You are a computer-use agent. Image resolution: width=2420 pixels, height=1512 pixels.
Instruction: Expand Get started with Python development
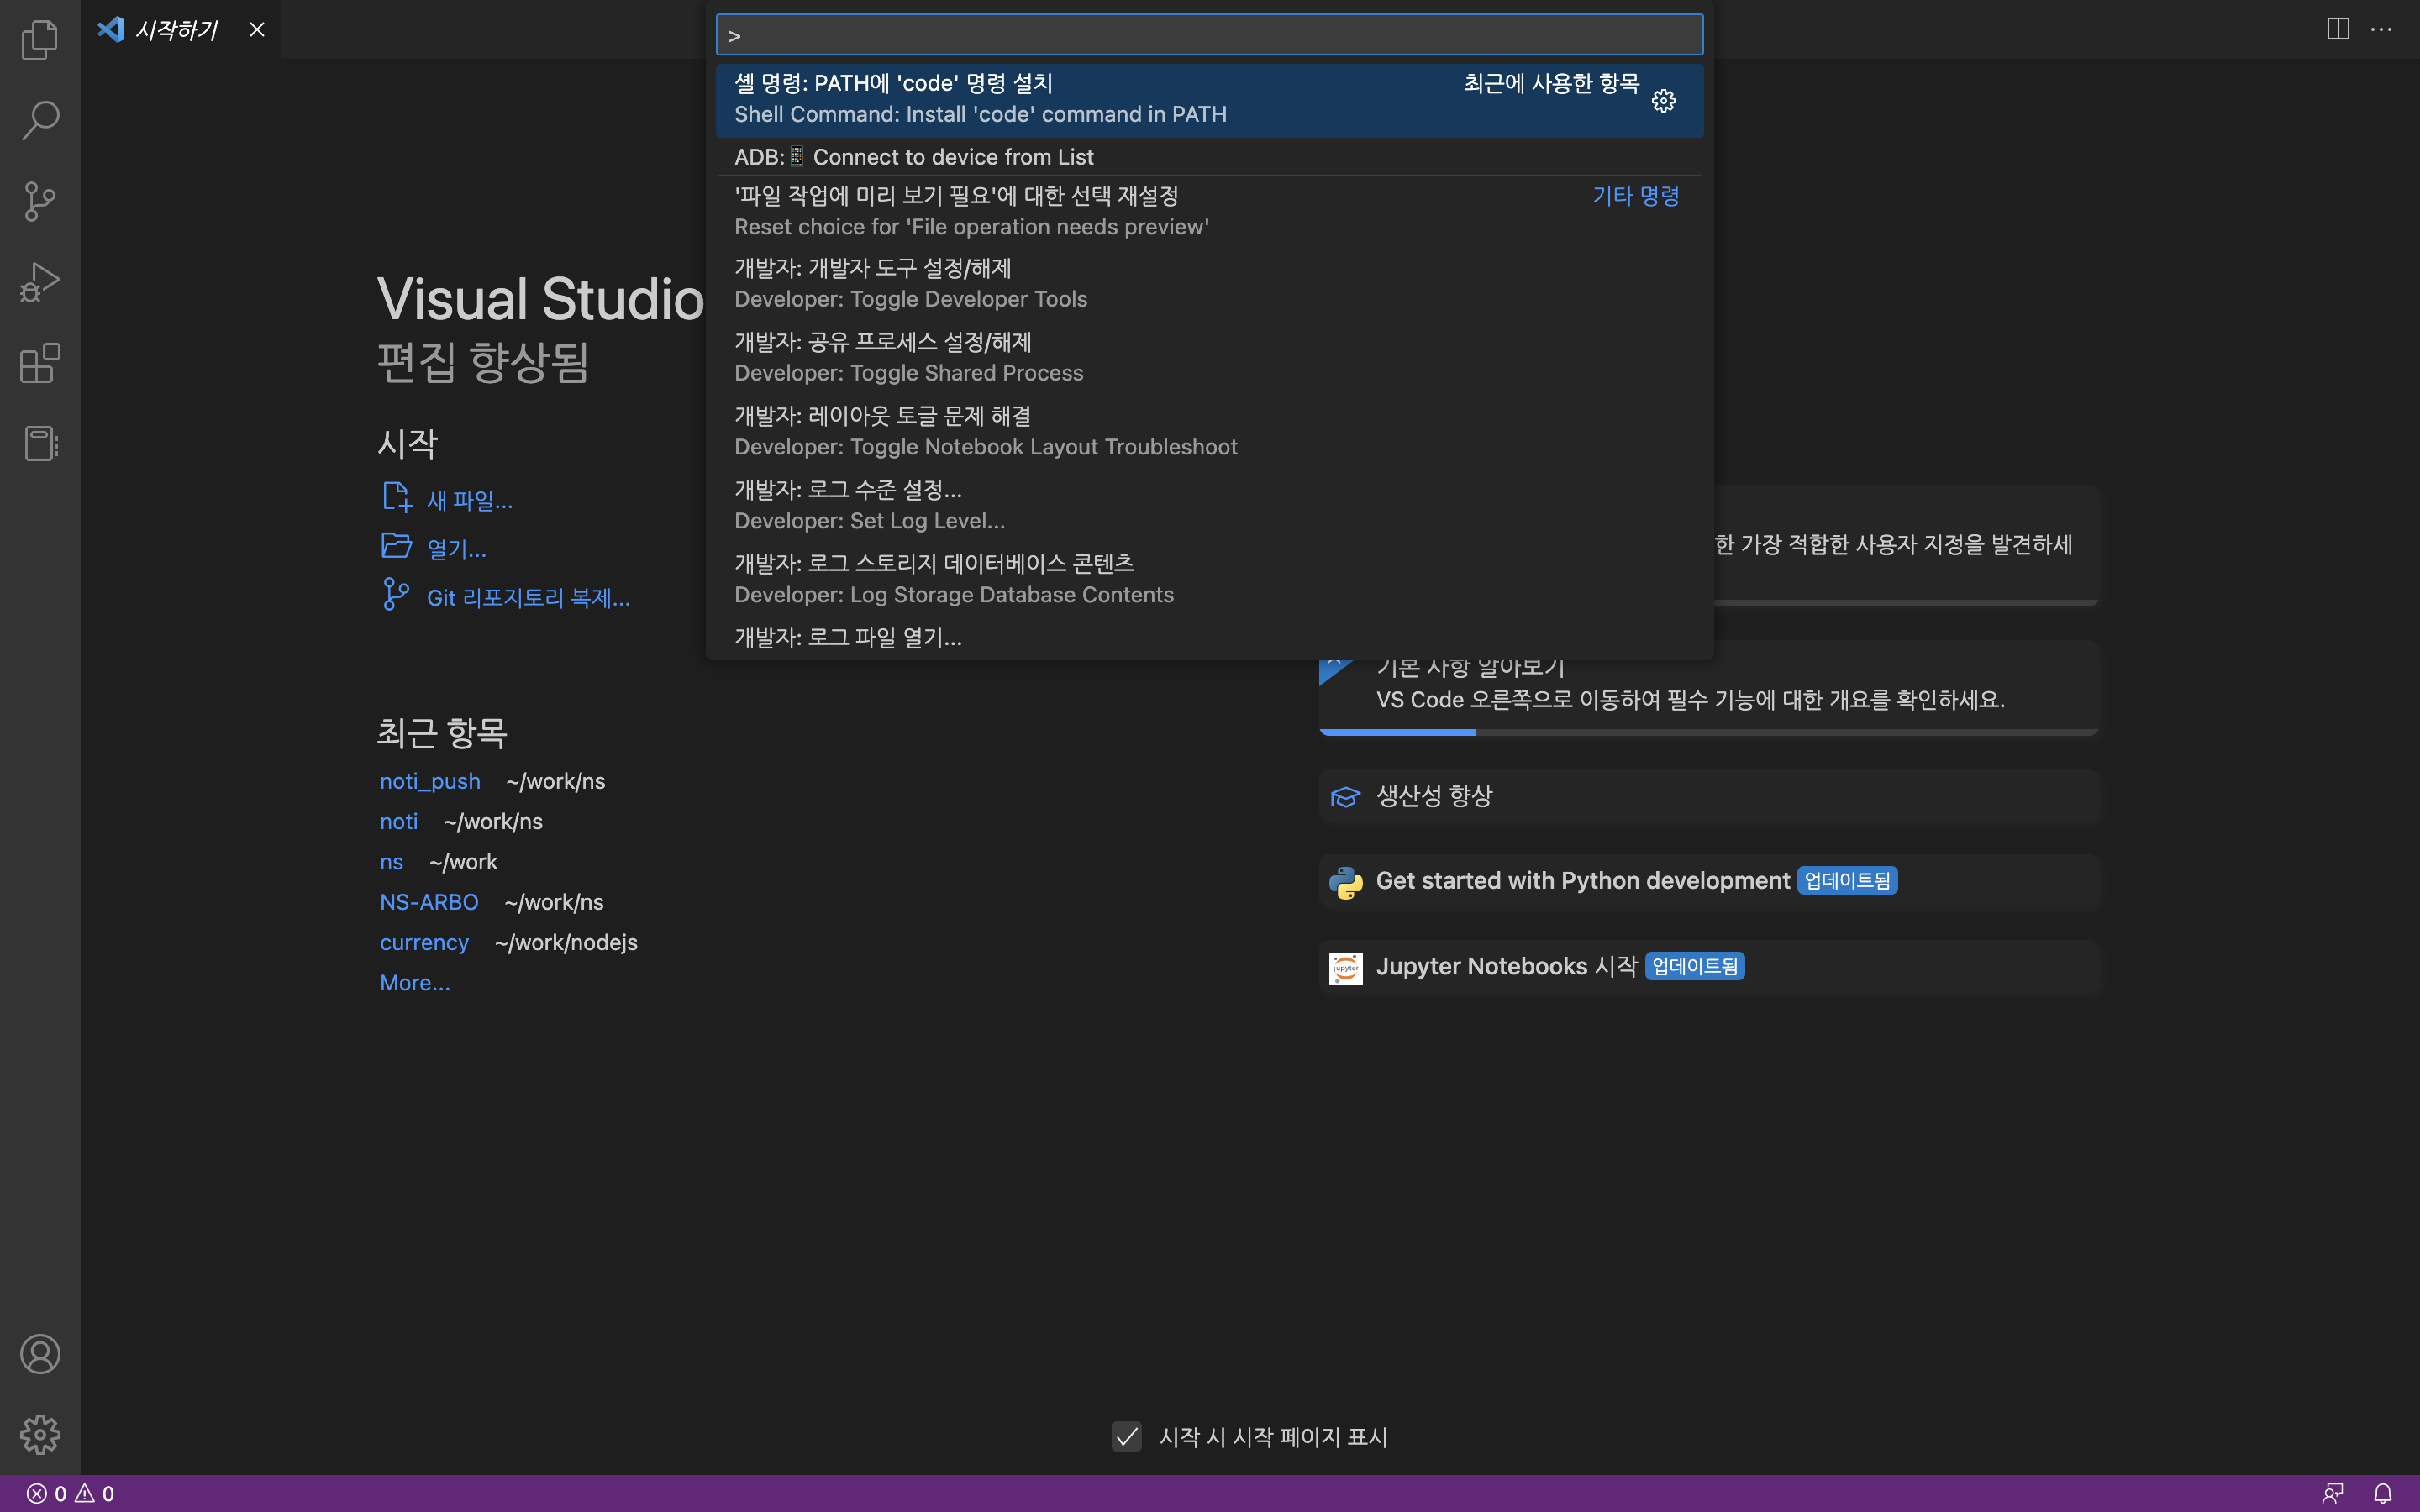coord(1582,881)
